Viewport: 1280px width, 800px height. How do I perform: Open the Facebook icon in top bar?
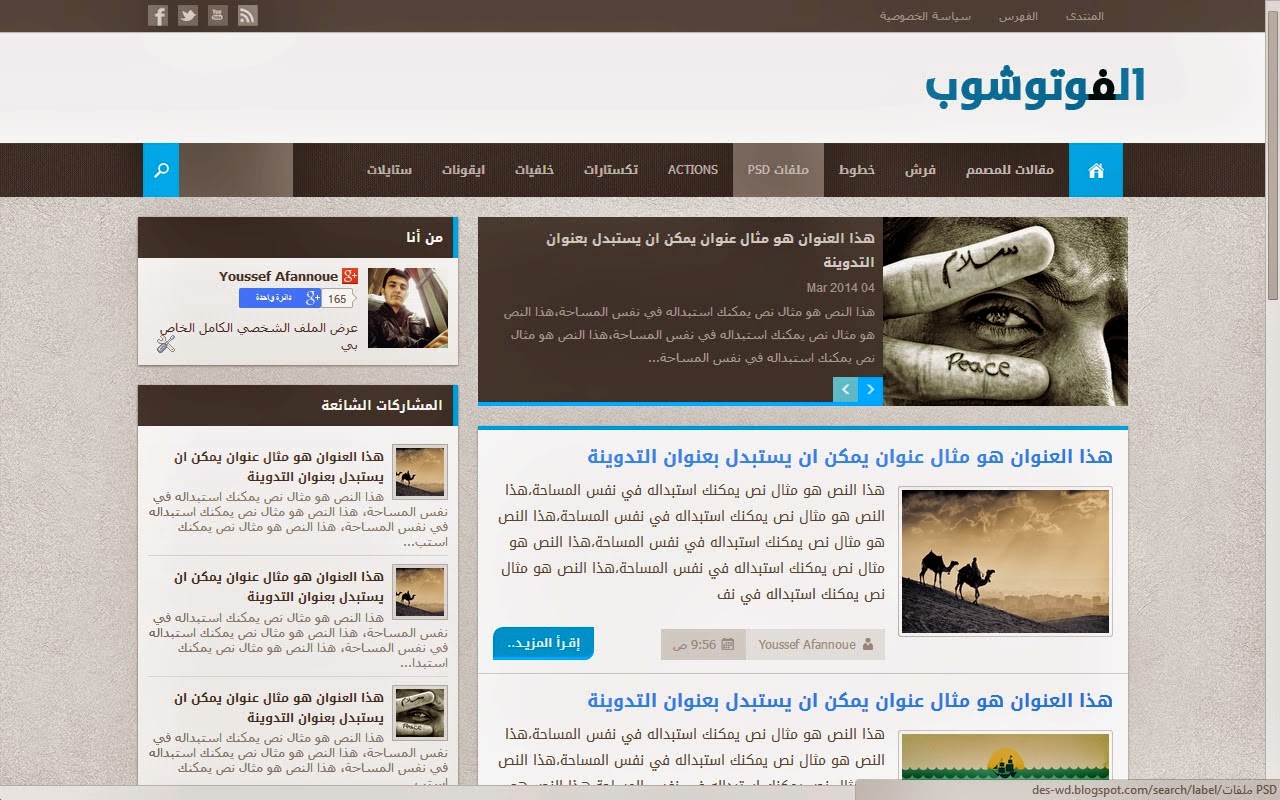(158, 15)
